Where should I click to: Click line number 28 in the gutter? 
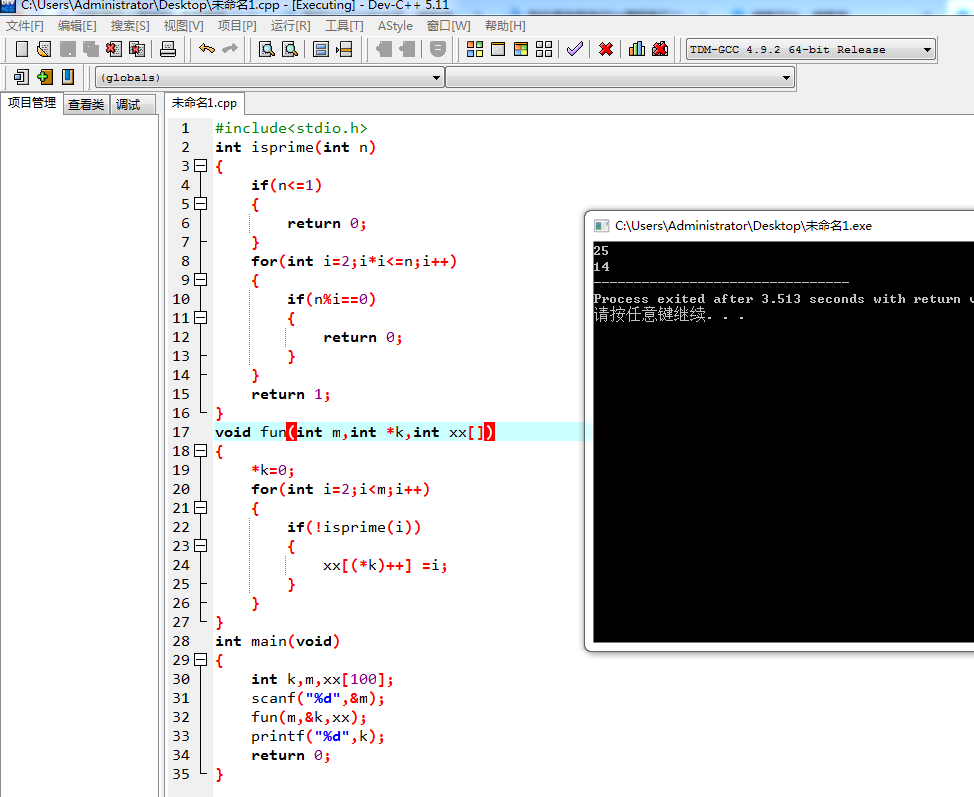(181, 641)
